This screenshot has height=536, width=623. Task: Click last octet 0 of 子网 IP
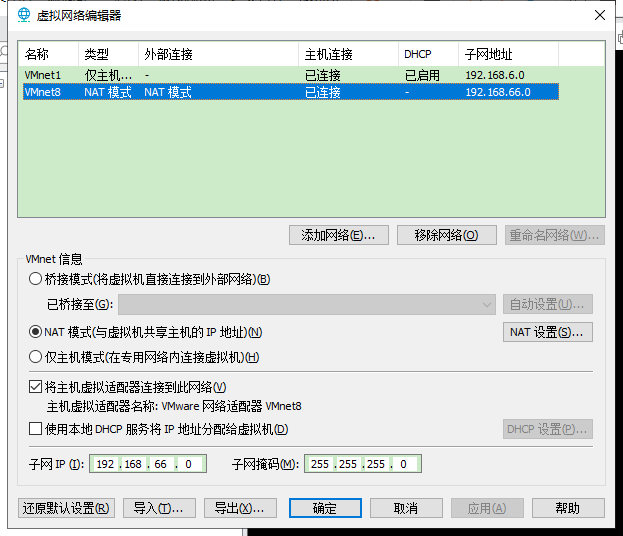(188, 464)
